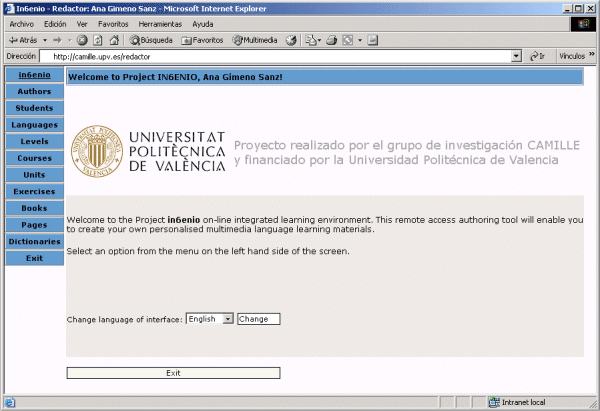Click the Atrás back button
600x411 pixels.
pyautogui.click(x=23, y=40)
